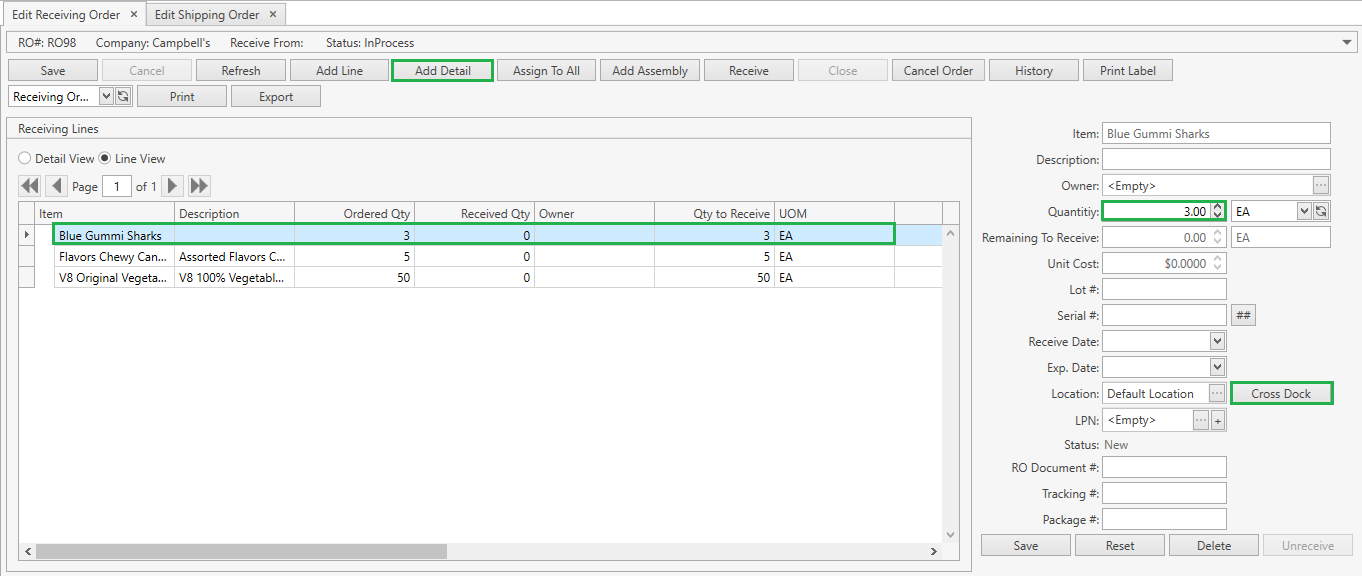Close the Edit Shipping Order tab
This screenshot has height=576, width=1362.
click(x=273, y=15)
